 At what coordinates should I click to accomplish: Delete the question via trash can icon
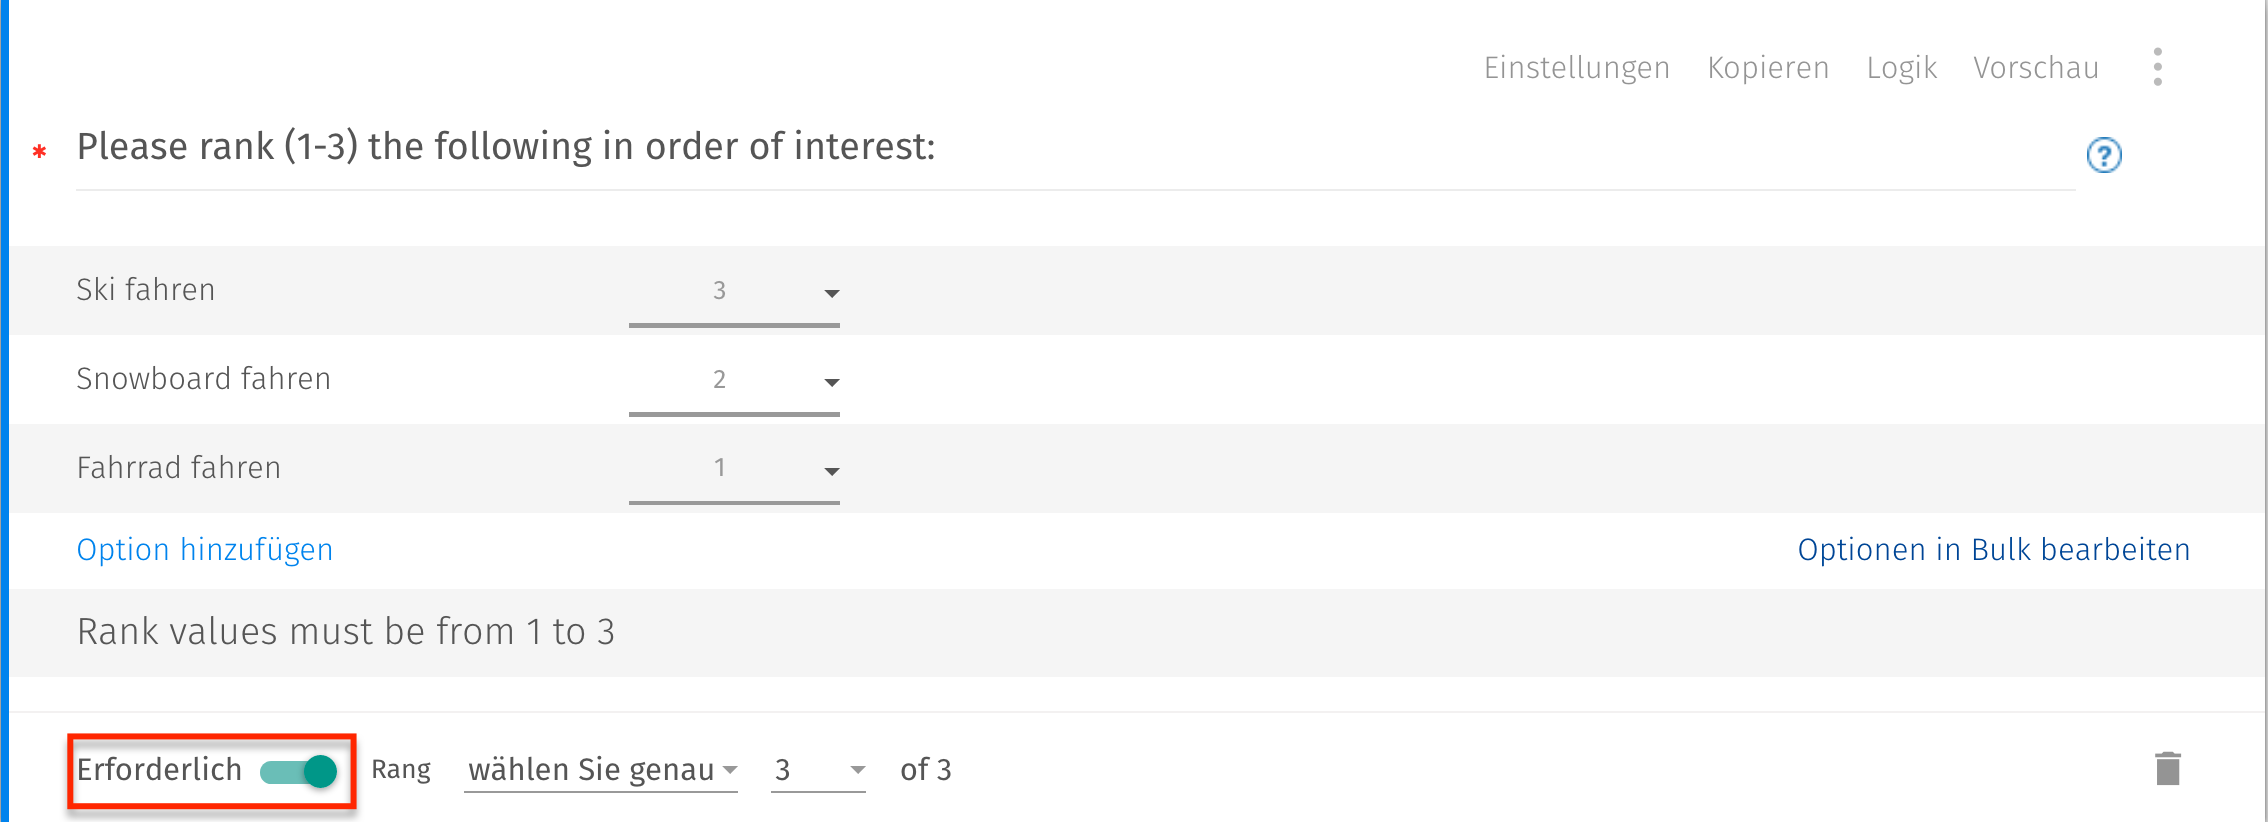click(2168, 768)
